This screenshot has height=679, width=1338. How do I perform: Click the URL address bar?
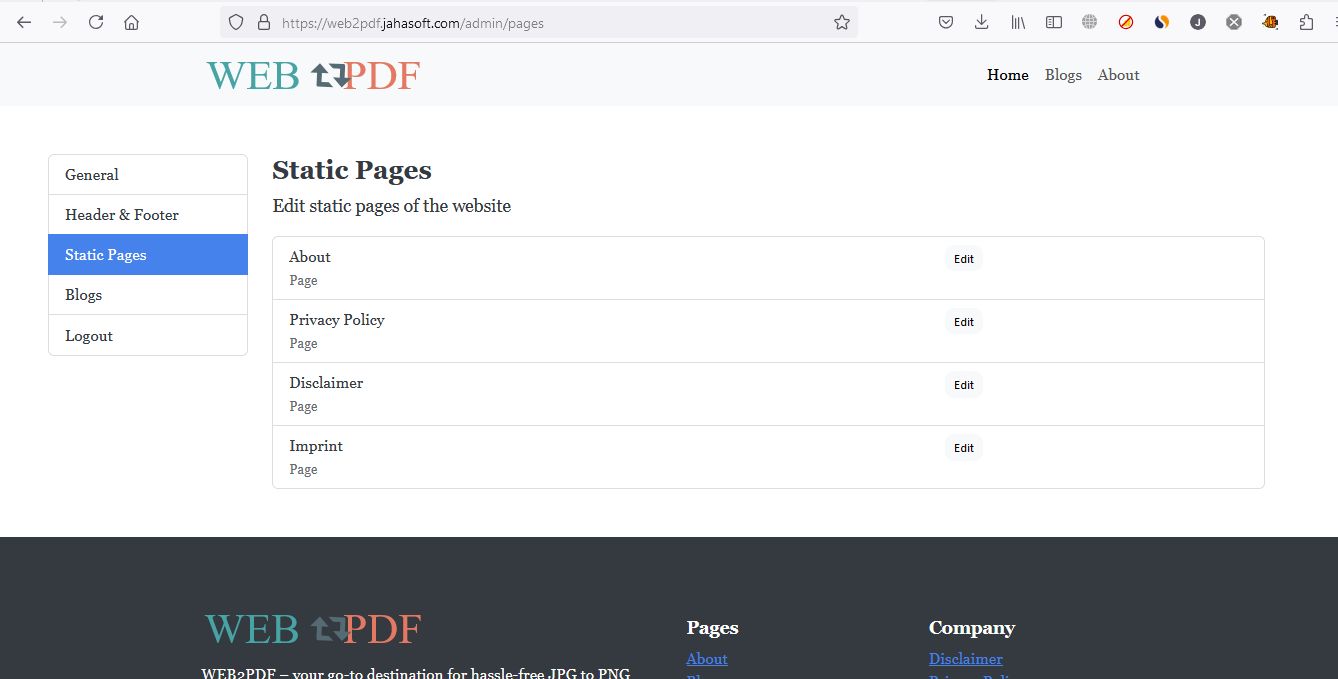pos(550,22)
